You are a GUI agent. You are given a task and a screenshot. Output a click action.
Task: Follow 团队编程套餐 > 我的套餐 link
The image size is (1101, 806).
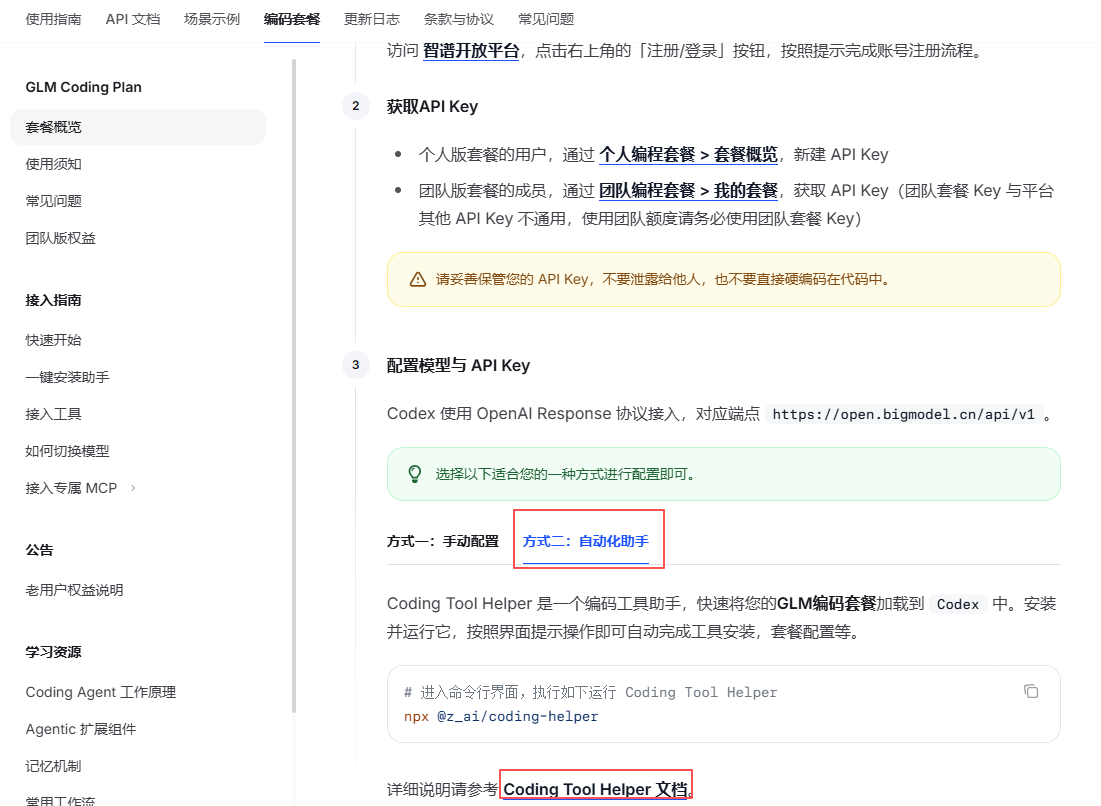coord(688,191)
